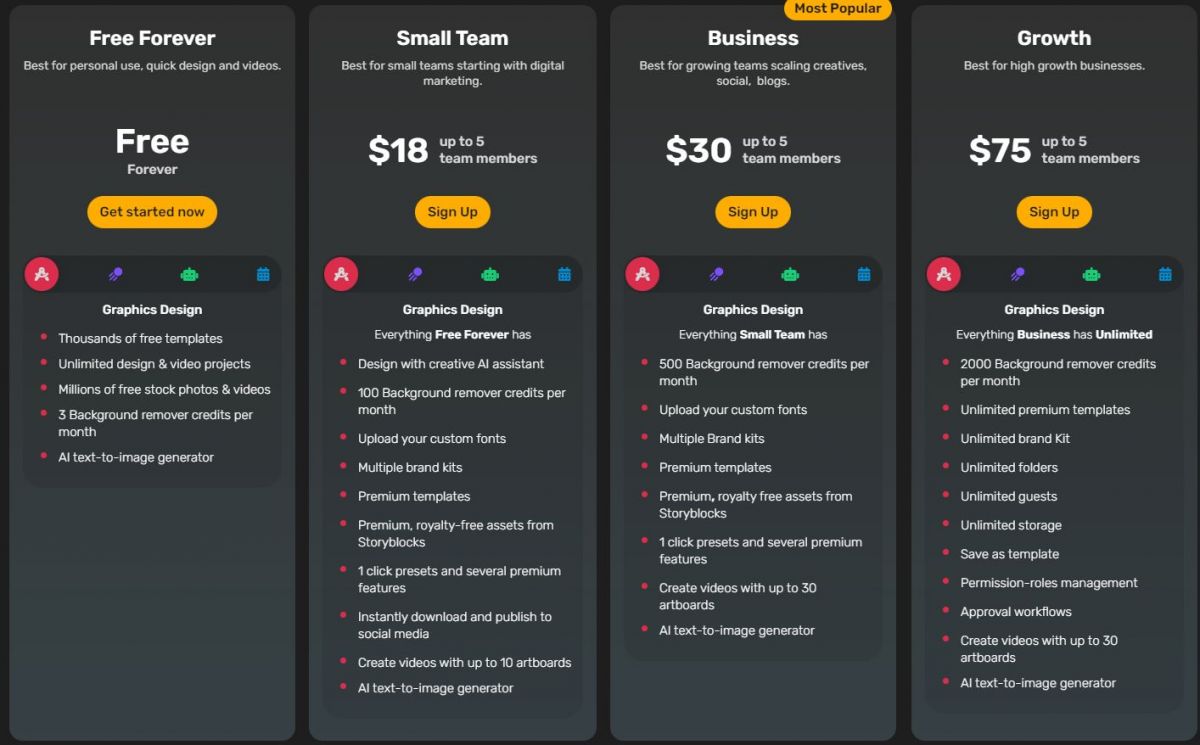Click the purple comet icon on Free Forever card

[x=115, y=272]
